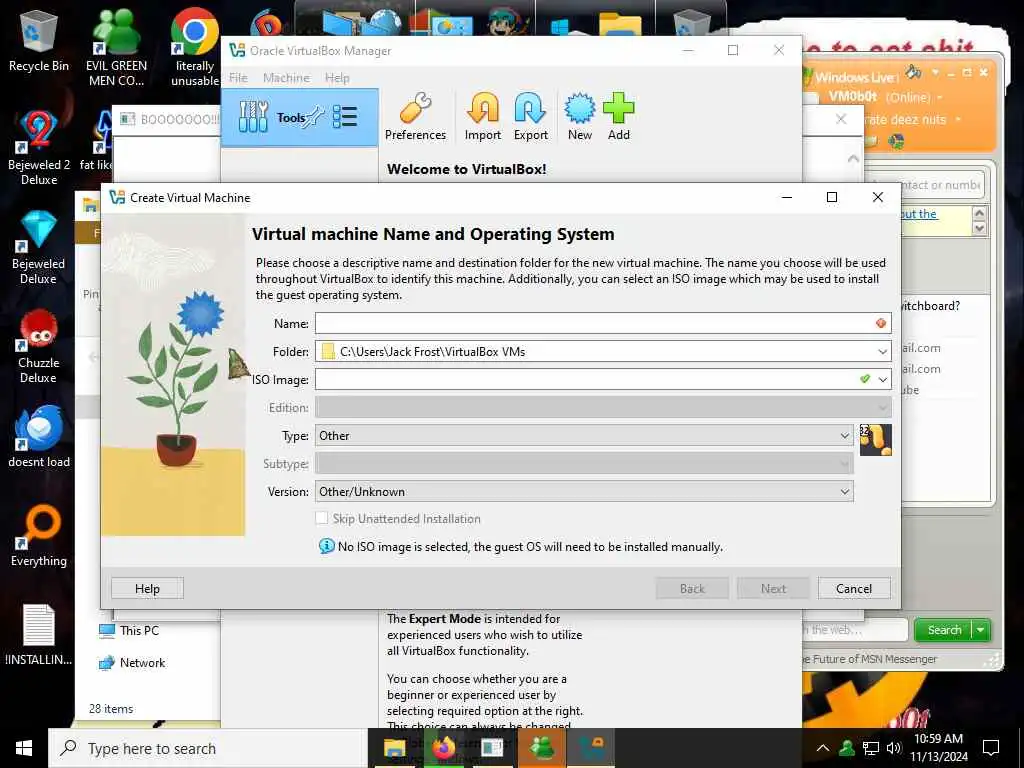
Task: Show hidden system tray icons
Action: click(x=823, y=748)
